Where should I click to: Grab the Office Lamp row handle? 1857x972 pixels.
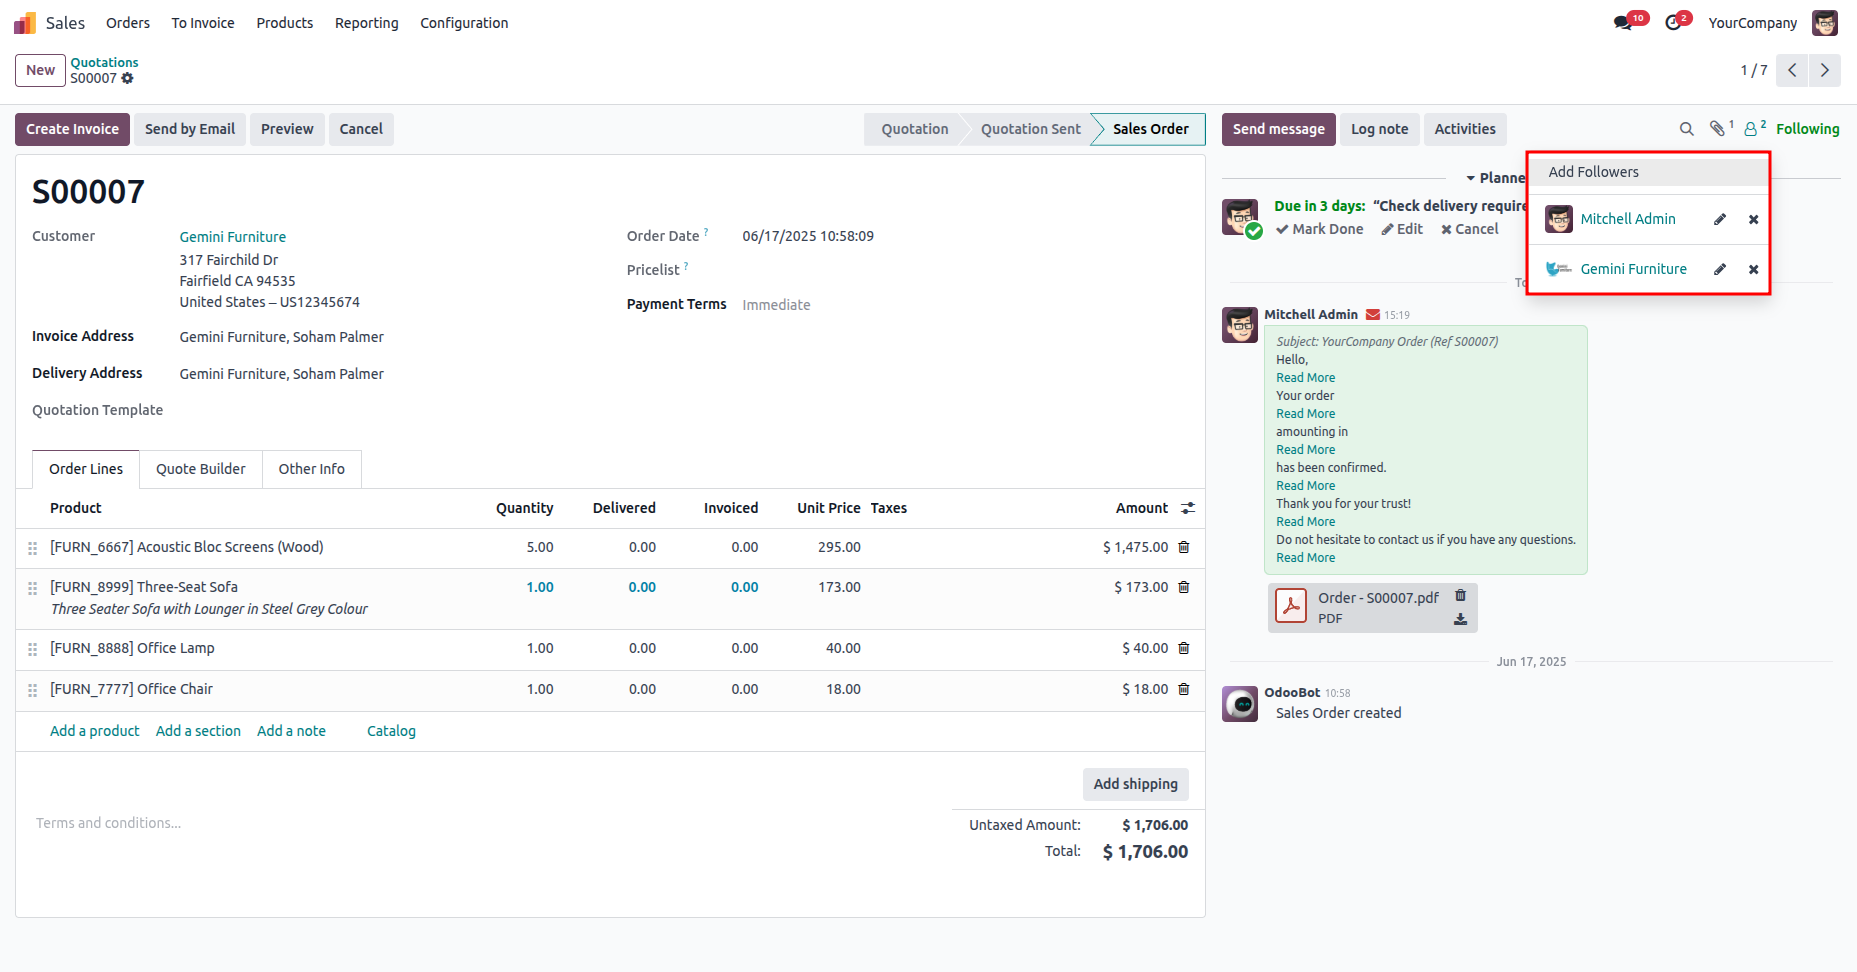(32, 649)
